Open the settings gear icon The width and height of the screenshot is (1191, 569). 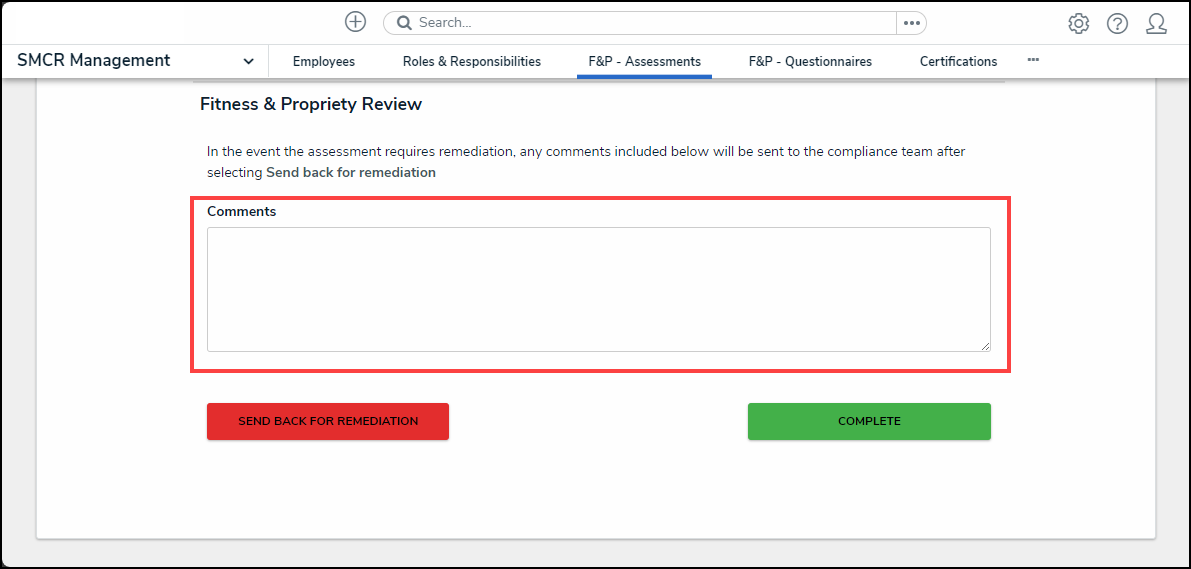1078,24
